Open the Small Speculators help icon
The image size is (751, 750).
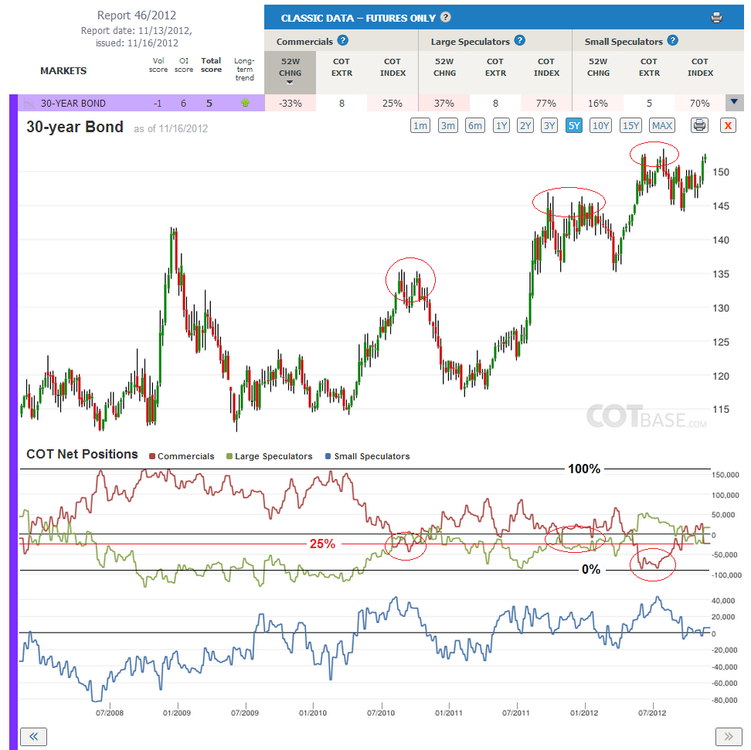click(672, 41)
